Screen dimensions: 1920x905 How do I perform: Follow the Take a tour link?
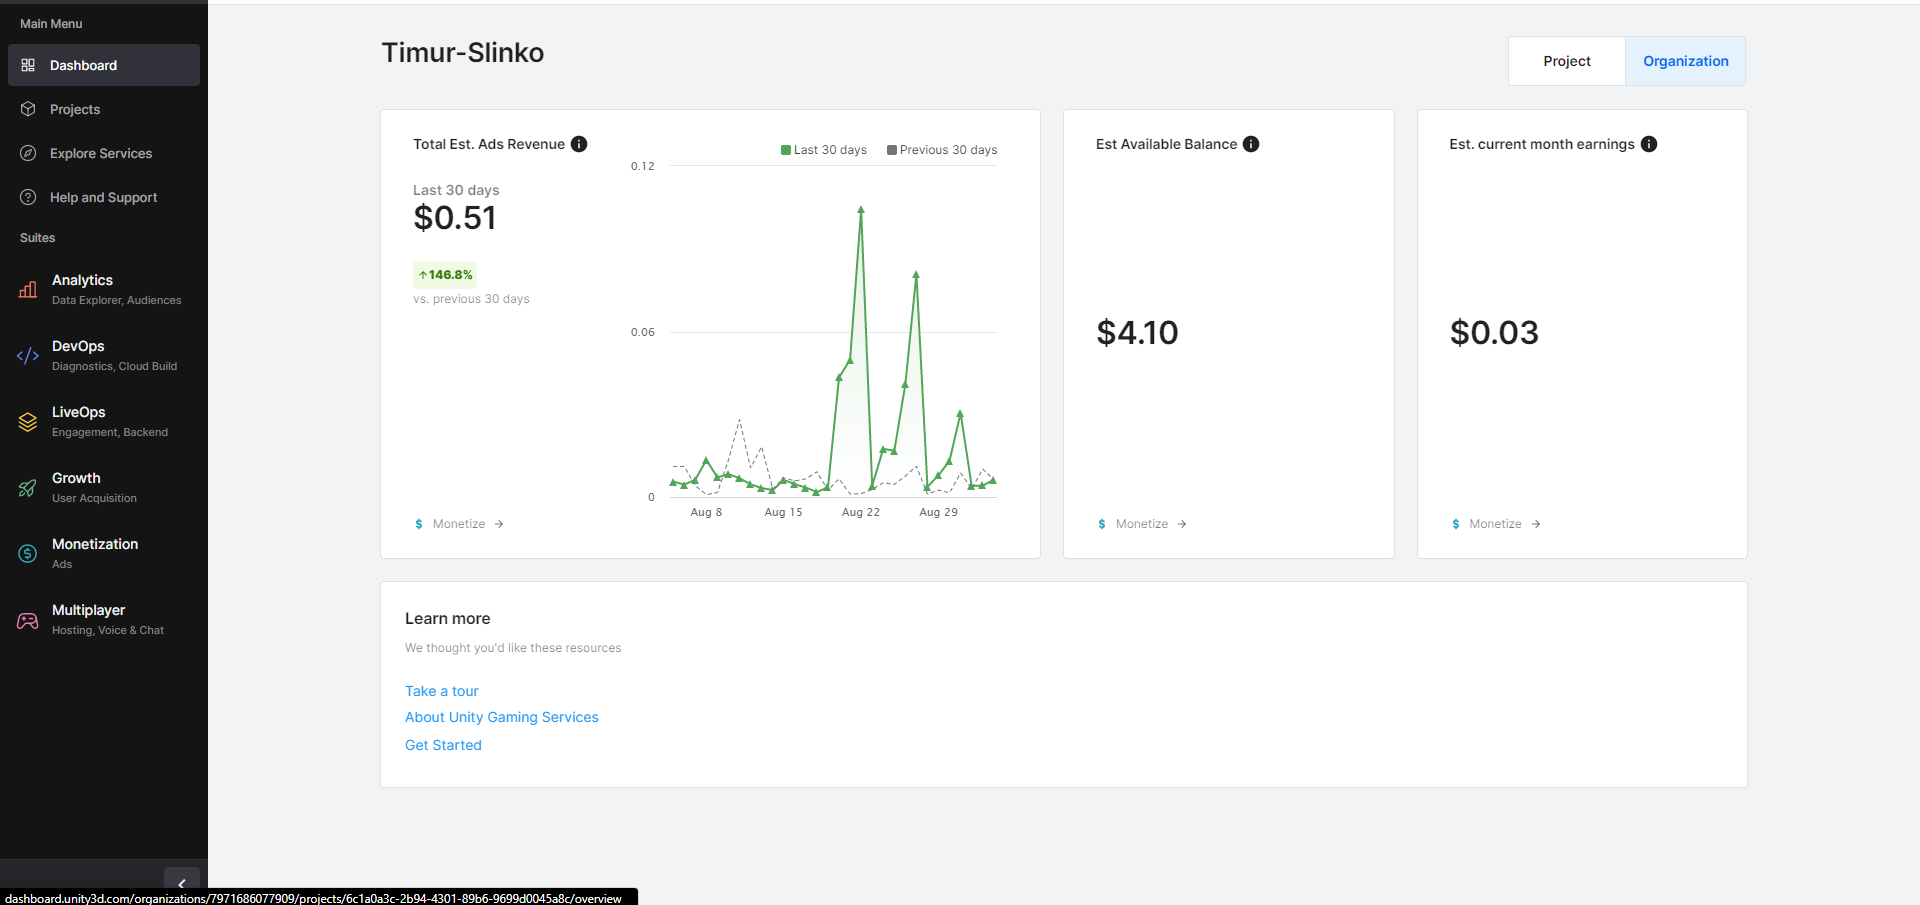[x=441, y=691]
